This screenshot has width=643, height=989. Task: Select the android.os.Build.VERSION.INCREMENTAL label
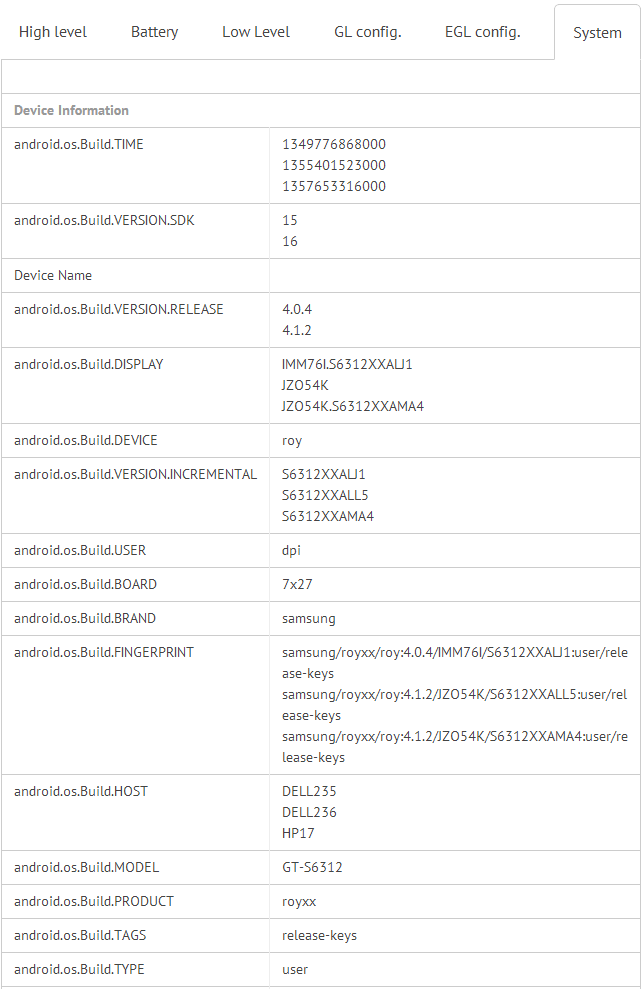click(135, 474)
